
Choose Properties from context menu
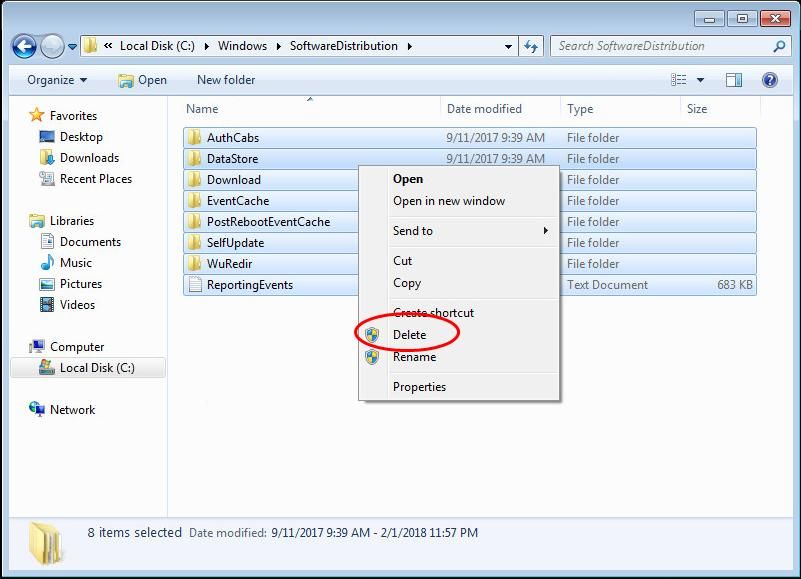459,387
